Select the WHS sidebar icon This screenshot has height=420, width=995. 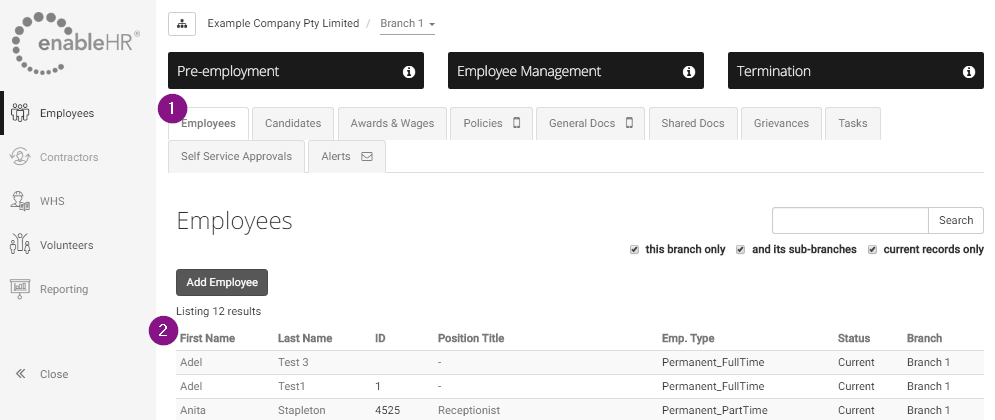(x=20, y=201)
